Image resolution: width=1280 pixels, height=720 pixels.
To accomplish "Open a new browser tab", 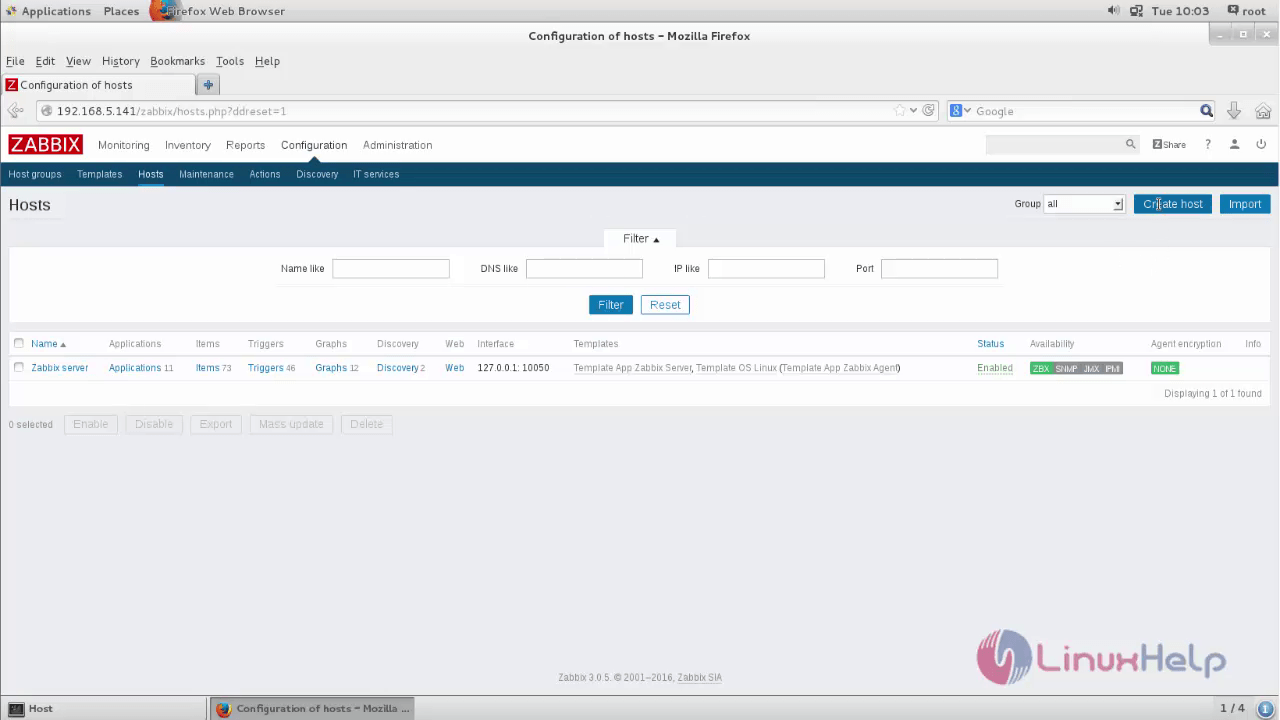I will pos(208,85).
